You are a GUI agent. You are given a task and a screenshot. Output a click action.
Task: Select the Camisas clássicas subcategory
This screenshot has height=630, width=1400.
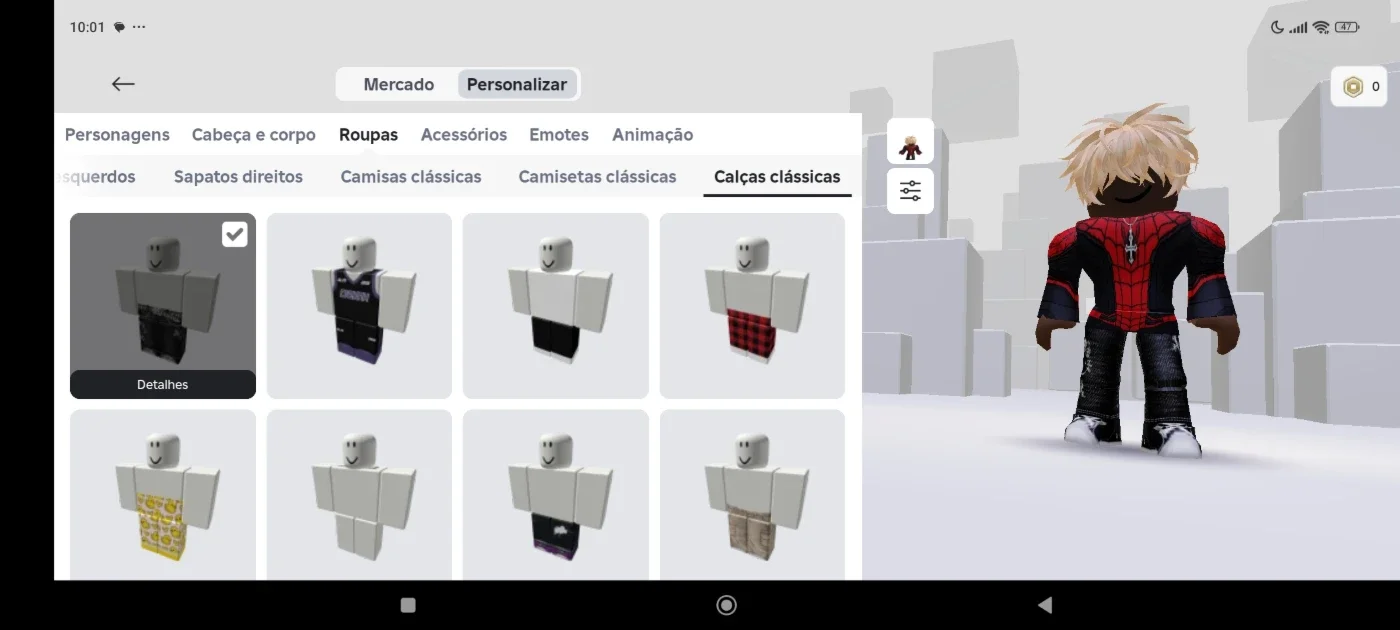[x=411, y=176]
